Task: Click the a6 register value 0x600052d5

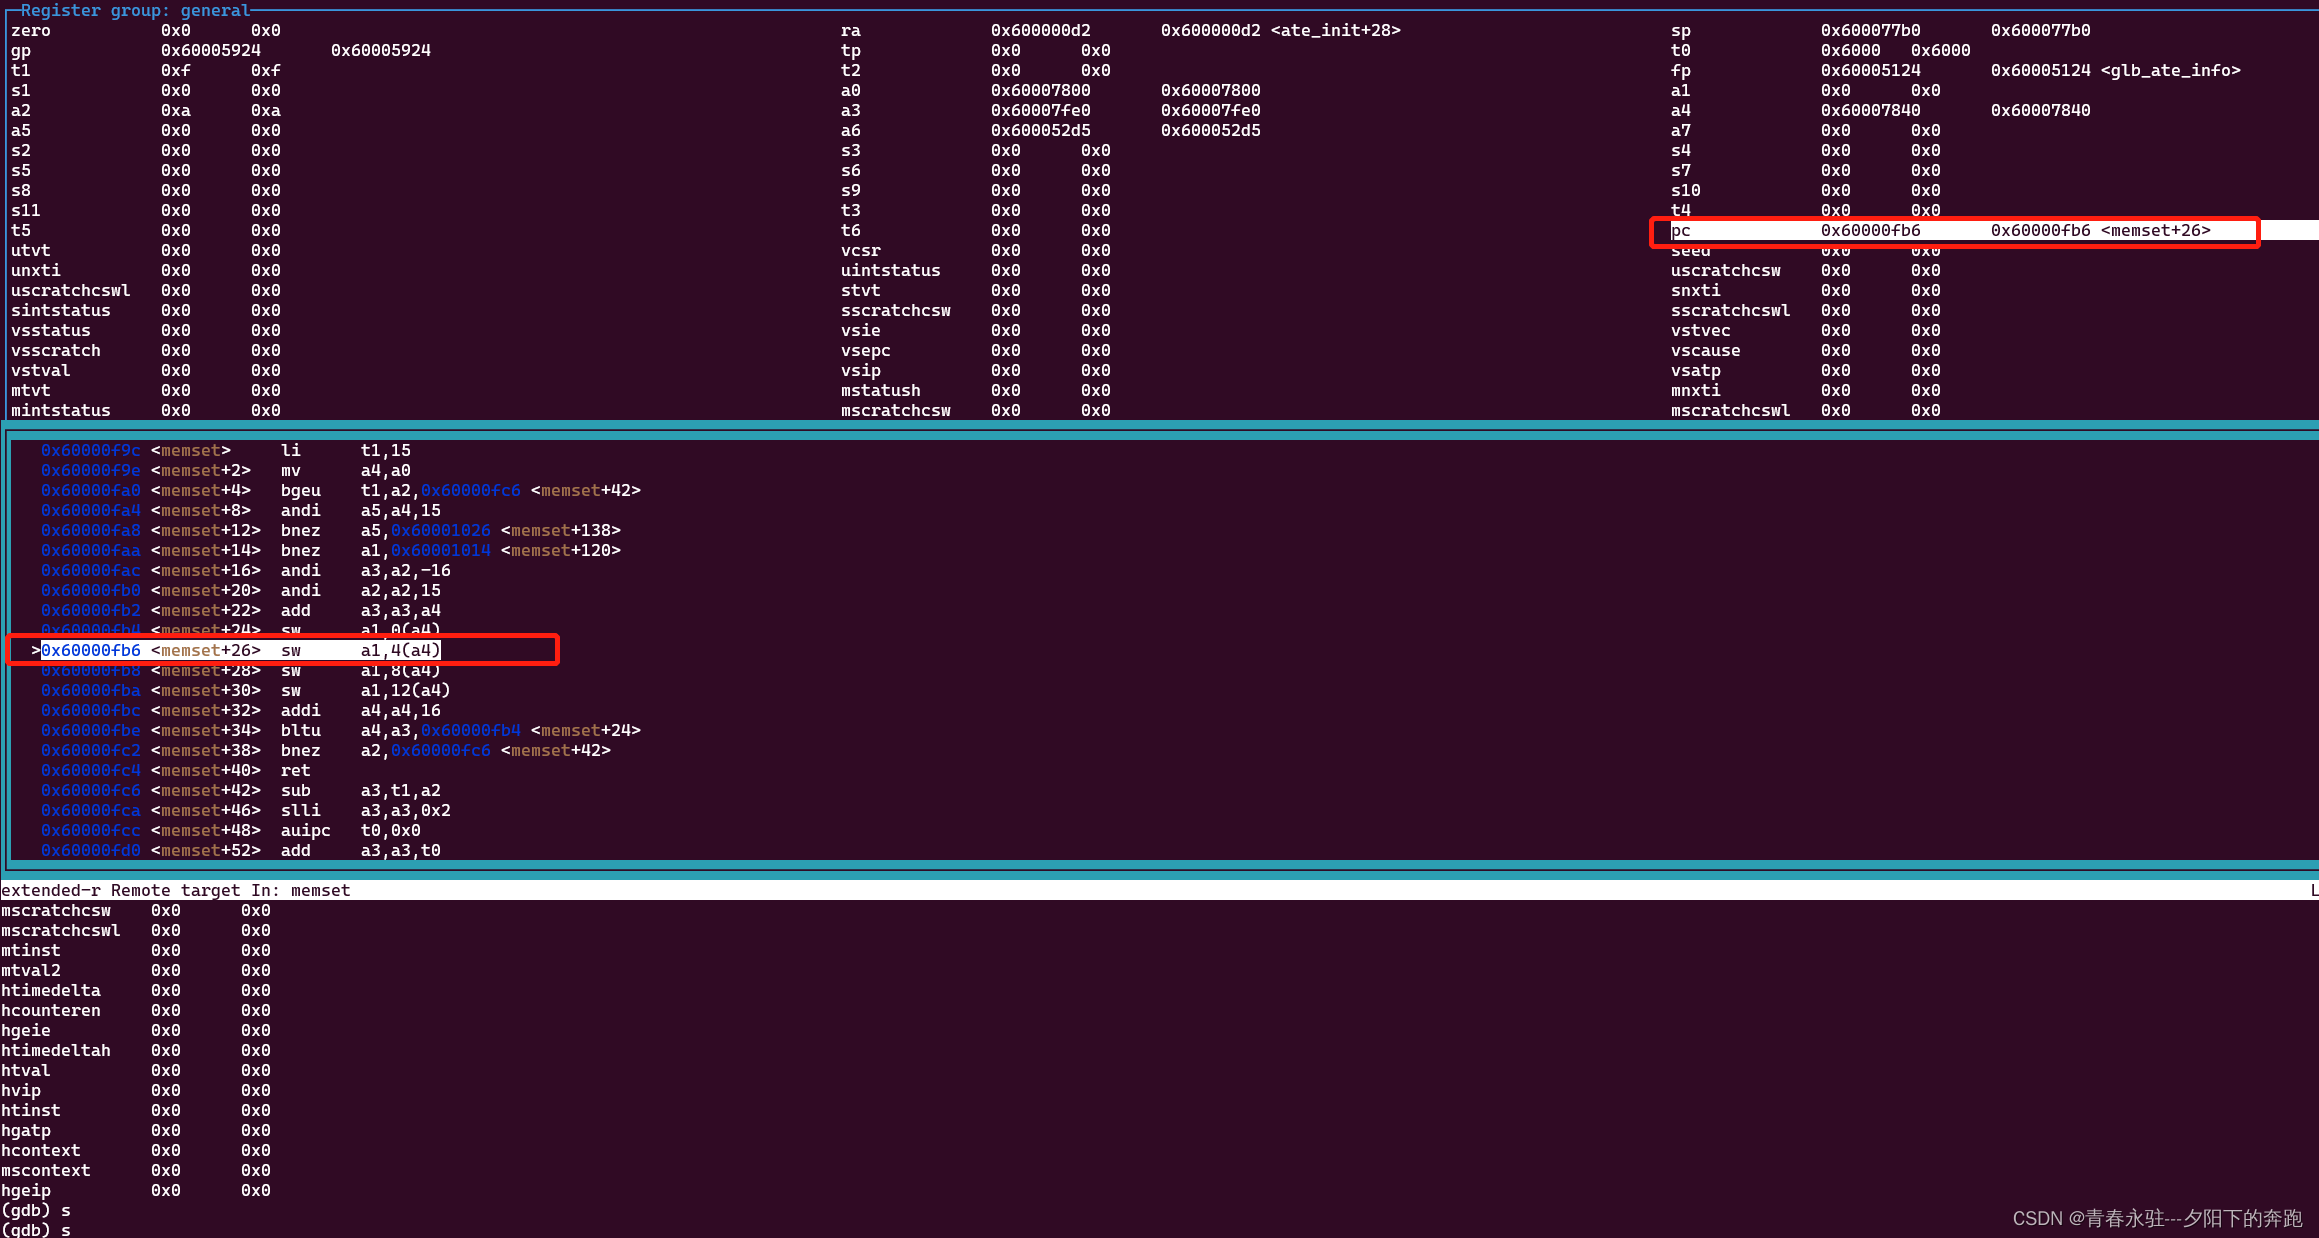Action: [1041, 131]
